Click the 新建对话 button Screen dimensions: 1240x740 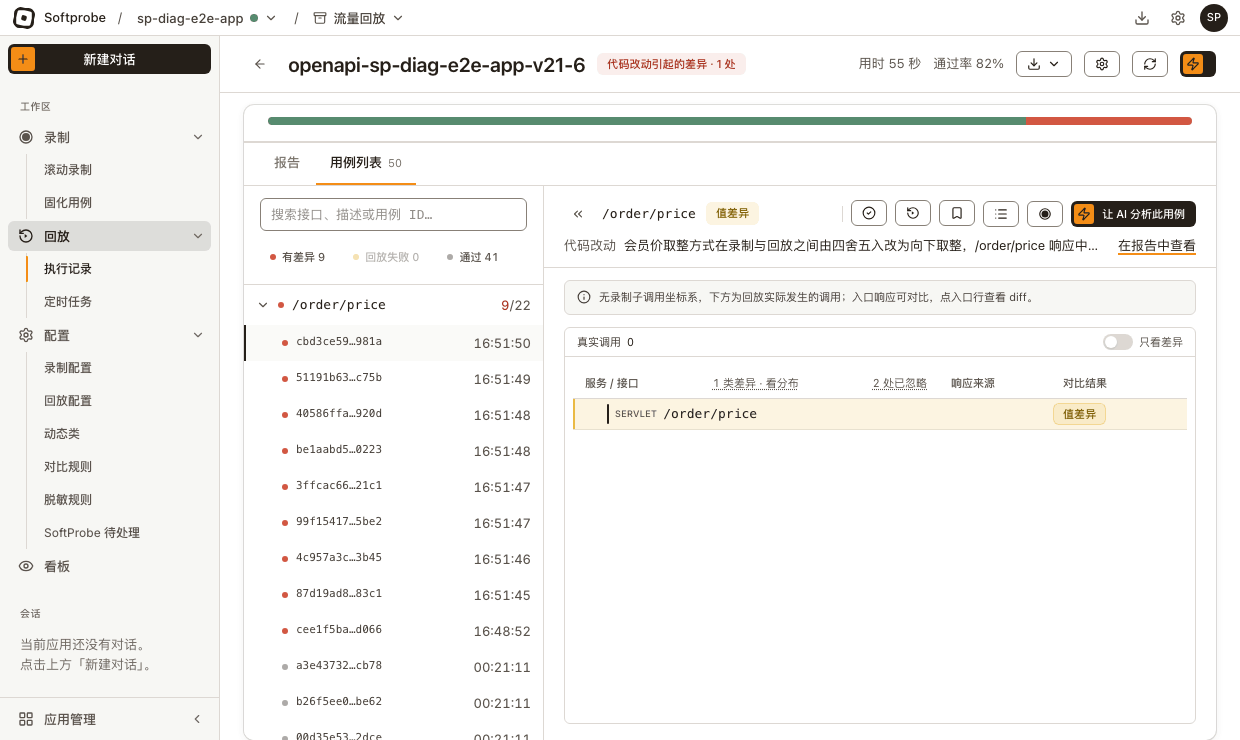click(110, 59)
